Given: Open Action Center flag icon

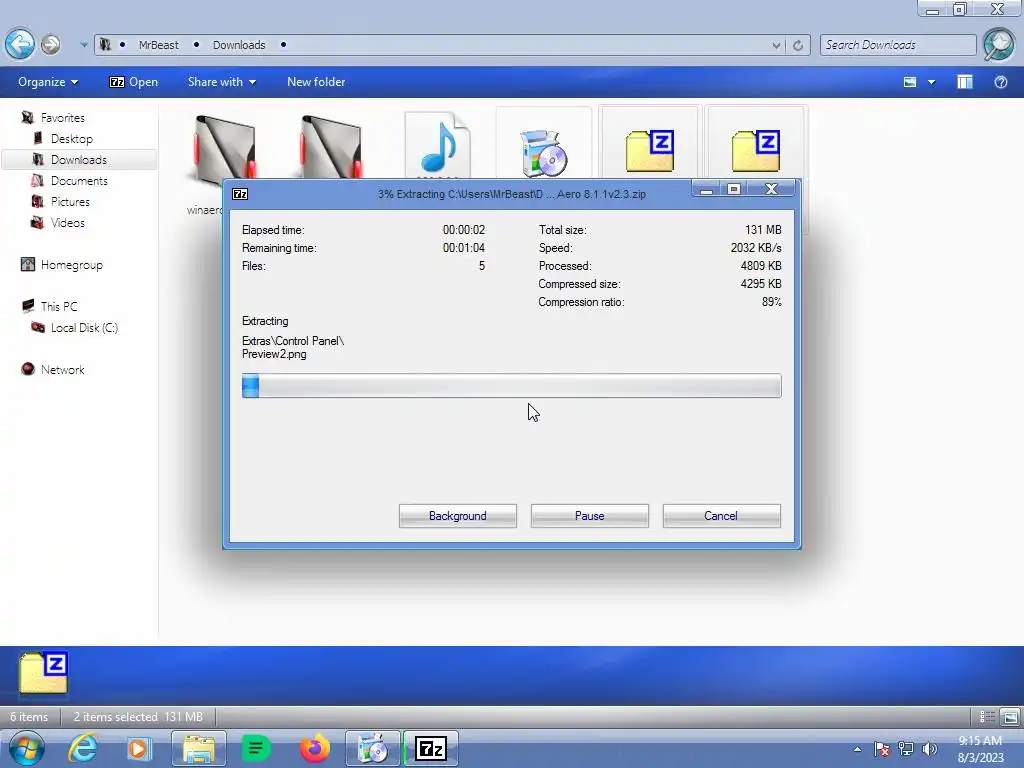Looking at the screenshot, I should pyautogui.click(x=882, y=749).
